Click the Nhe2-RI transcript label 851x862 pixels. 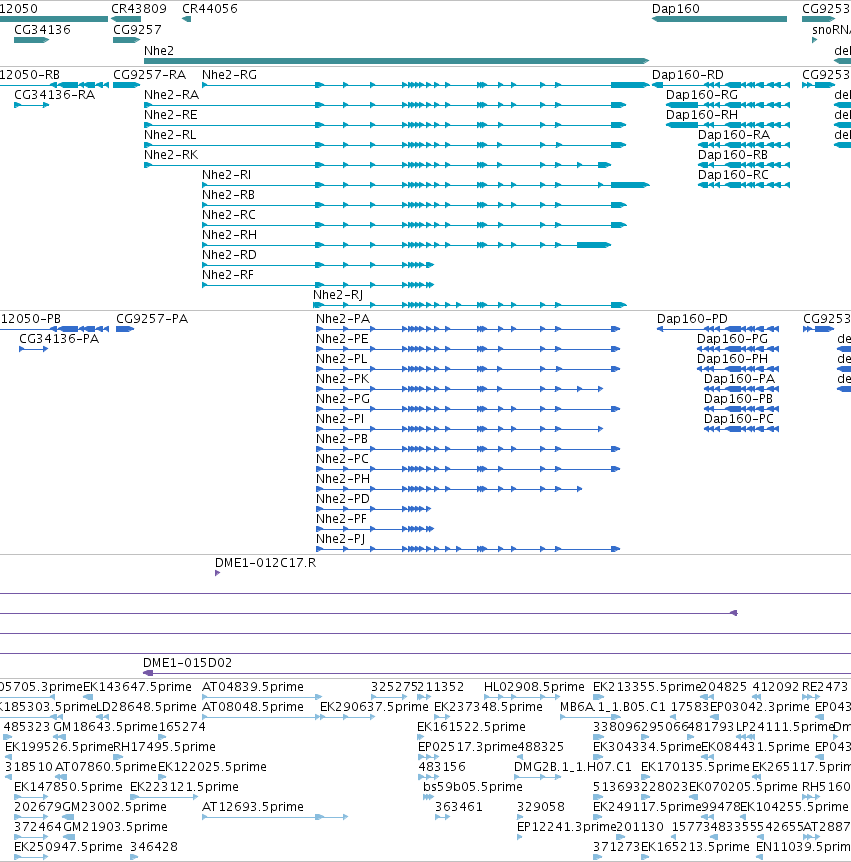point(226,175)
